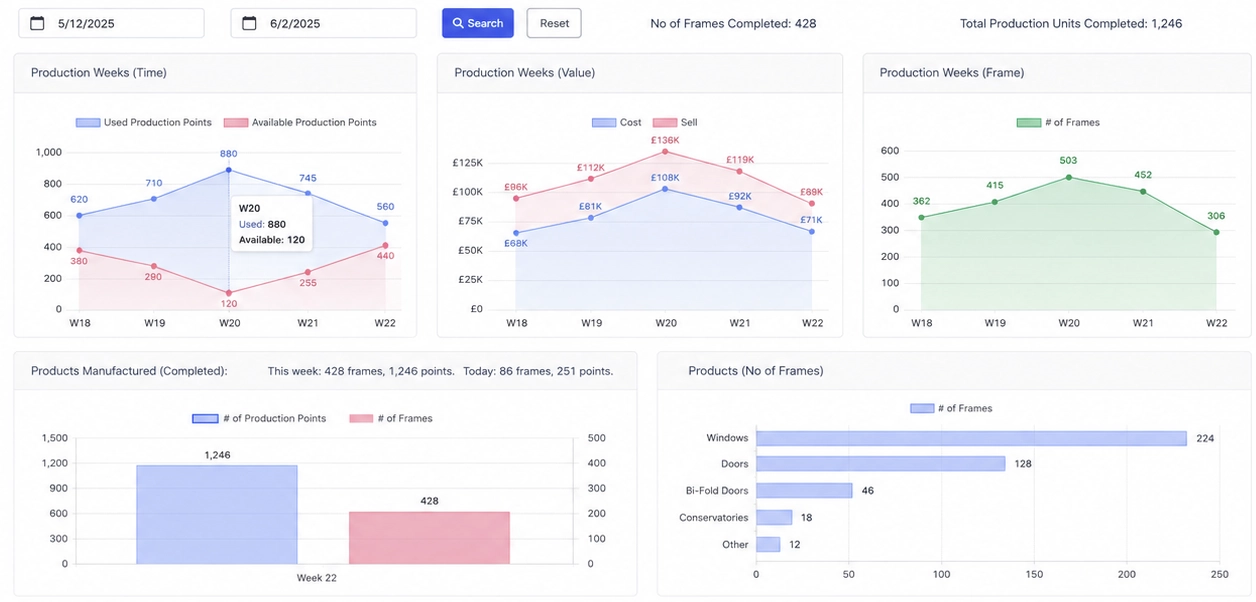
Task: Click the 6/2/2025 end date field
Action: click(x=323, y=23)
